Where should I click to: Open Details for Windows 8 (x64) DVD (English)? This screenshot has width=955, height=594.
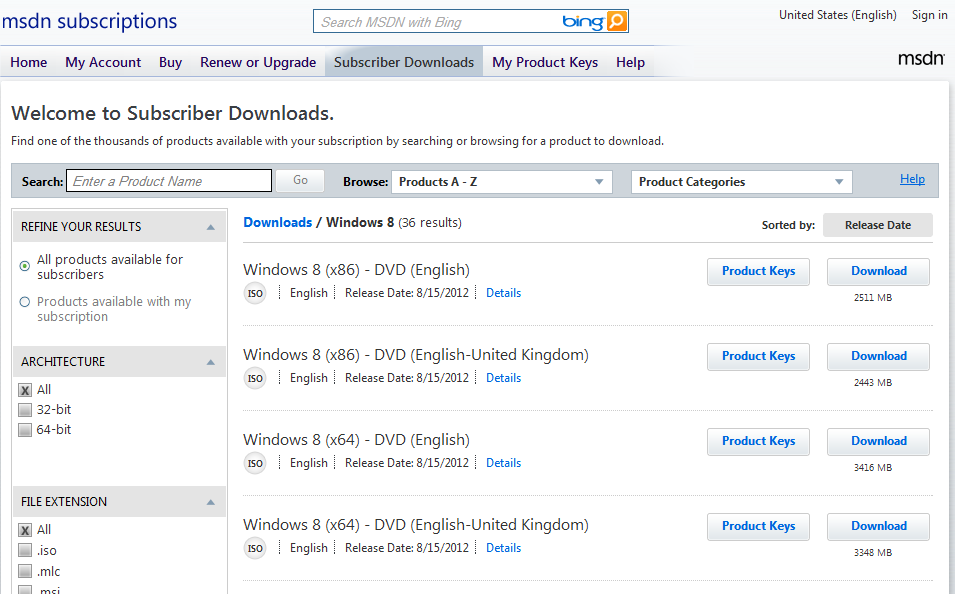(x=504, y=463)
